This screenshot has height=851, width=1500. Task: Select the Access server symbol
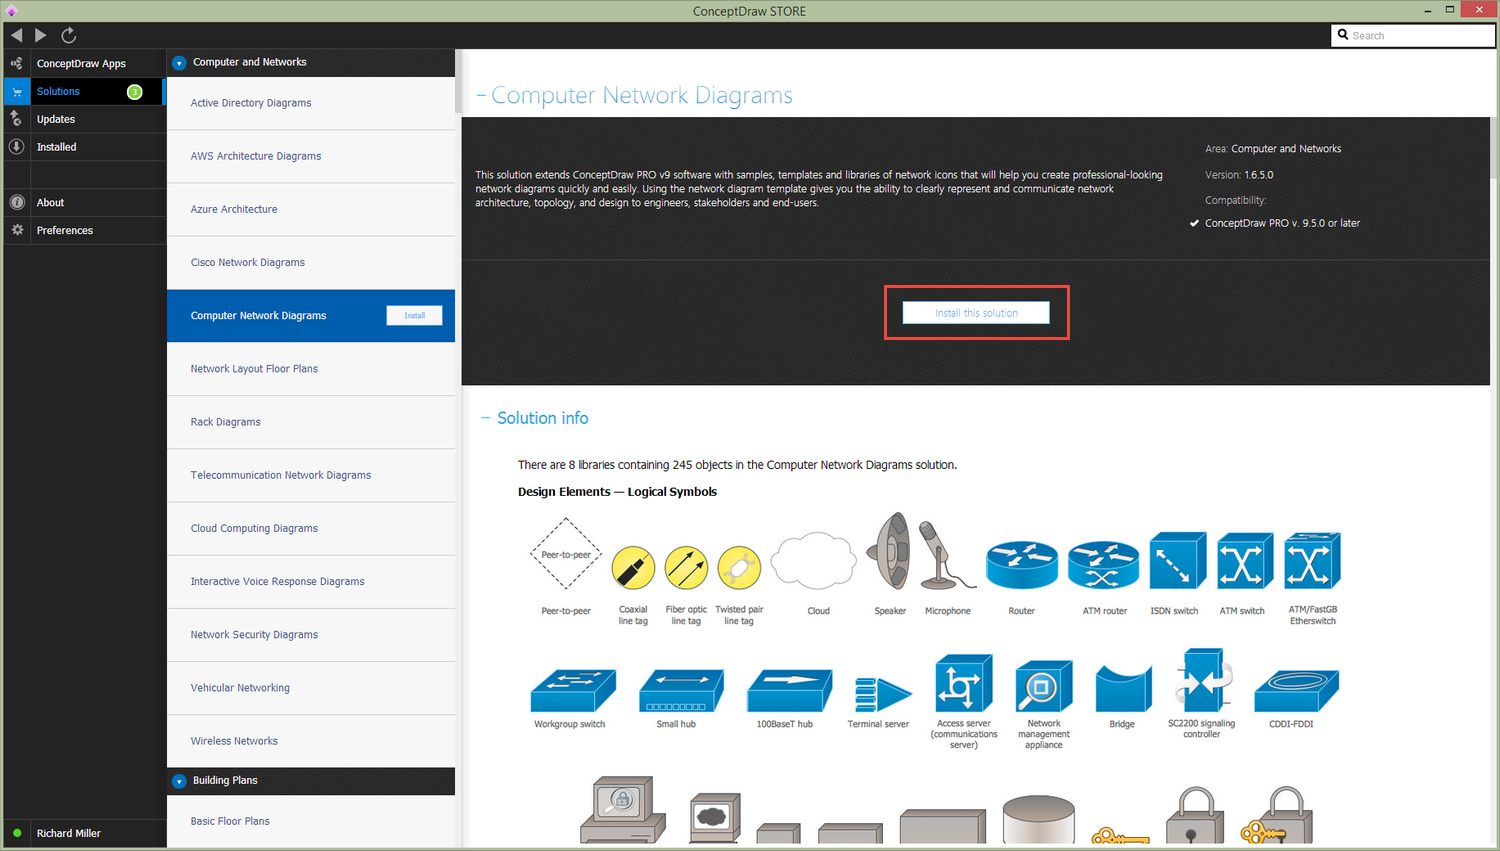pos(964,683)
